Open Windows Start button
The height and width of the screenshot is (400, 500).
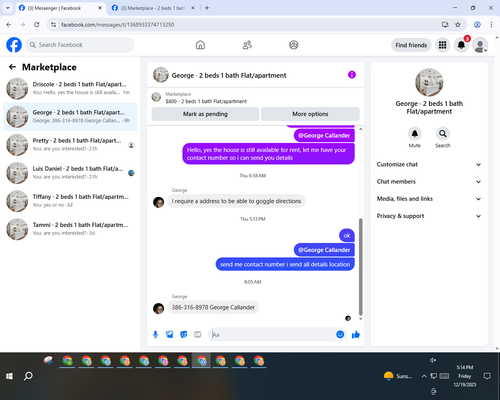(9, 376)
